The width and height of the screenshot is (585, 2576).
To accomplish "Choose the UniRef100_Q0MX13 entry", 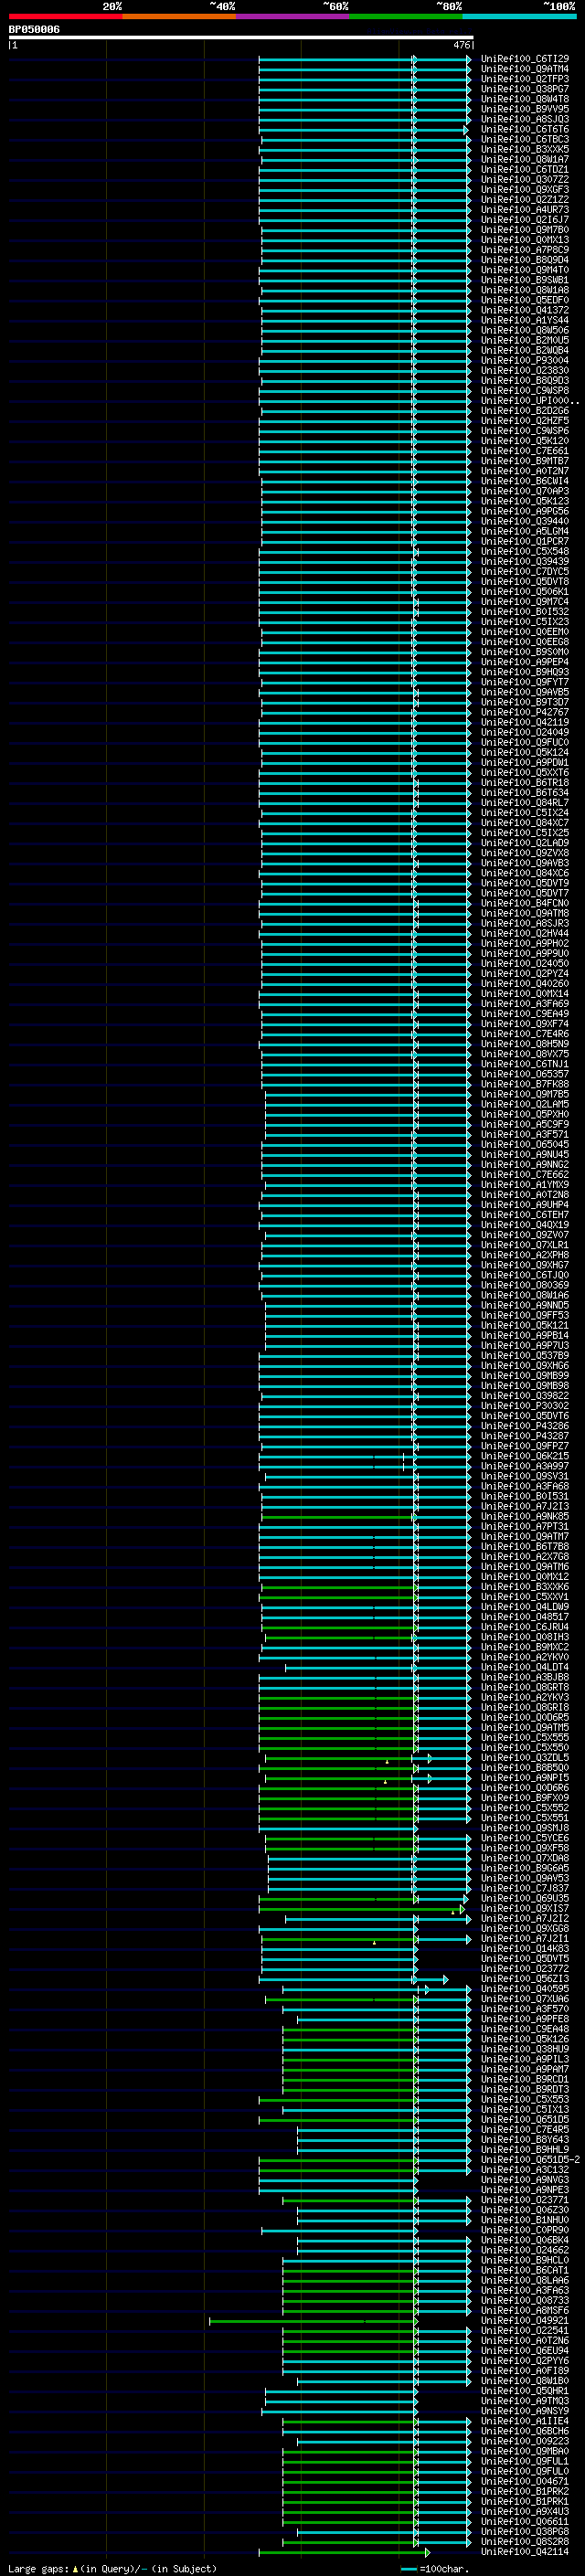I will point(525,240).
